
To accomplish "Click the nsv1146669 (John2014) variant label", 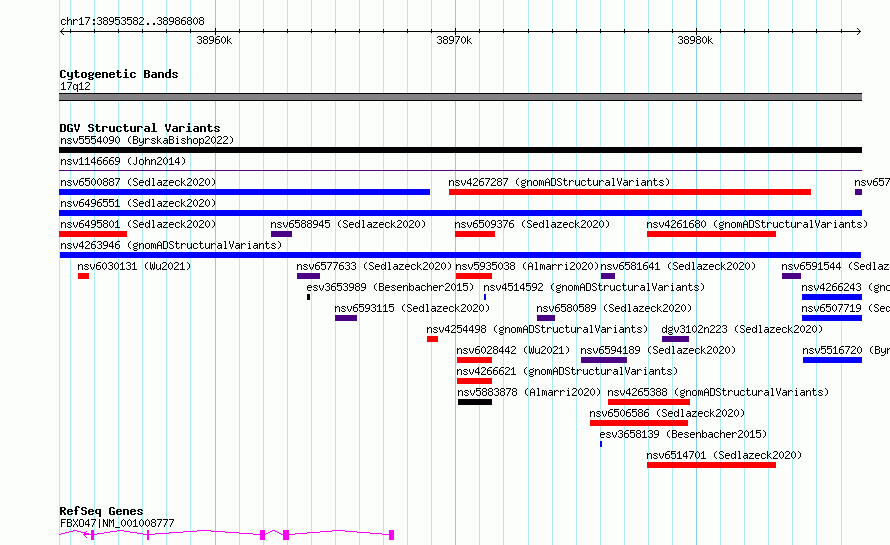I will tap(123, 161).
